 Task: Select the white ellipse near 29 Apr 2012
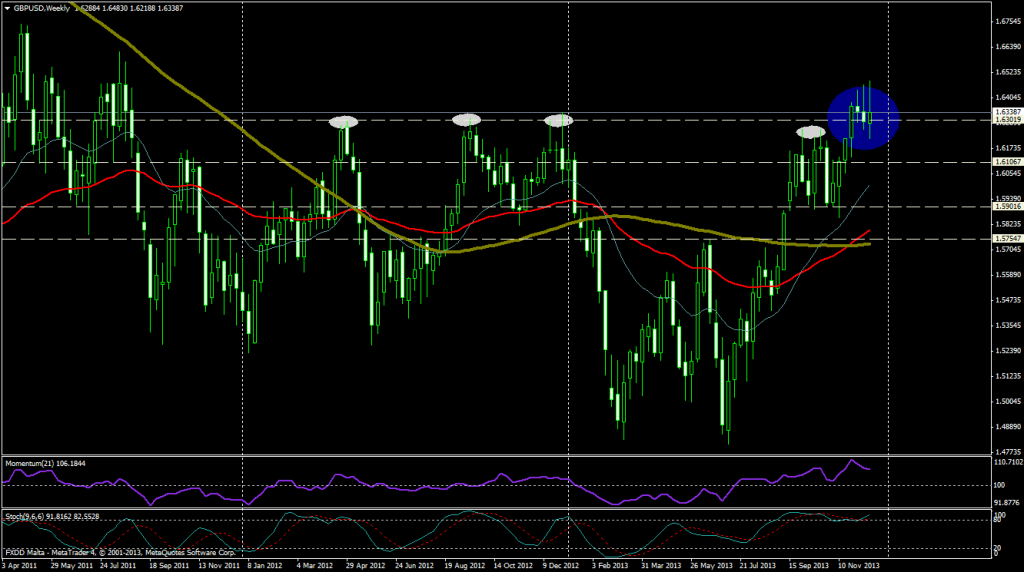343,122
